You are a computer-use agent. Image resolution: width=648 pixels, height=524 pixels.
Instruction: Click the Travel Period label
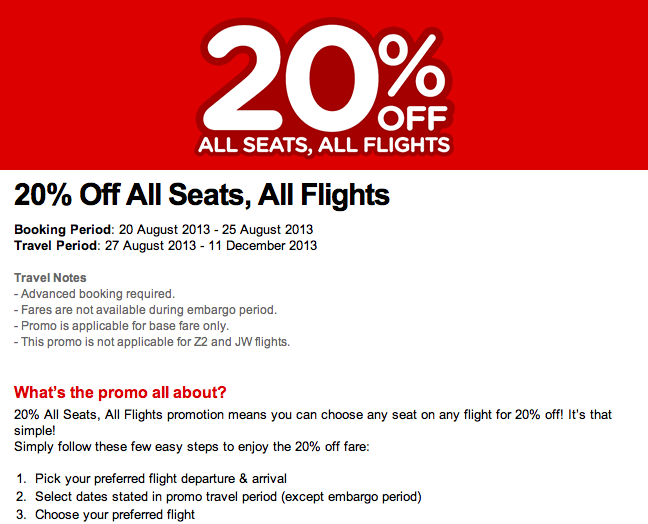[56, 245]
